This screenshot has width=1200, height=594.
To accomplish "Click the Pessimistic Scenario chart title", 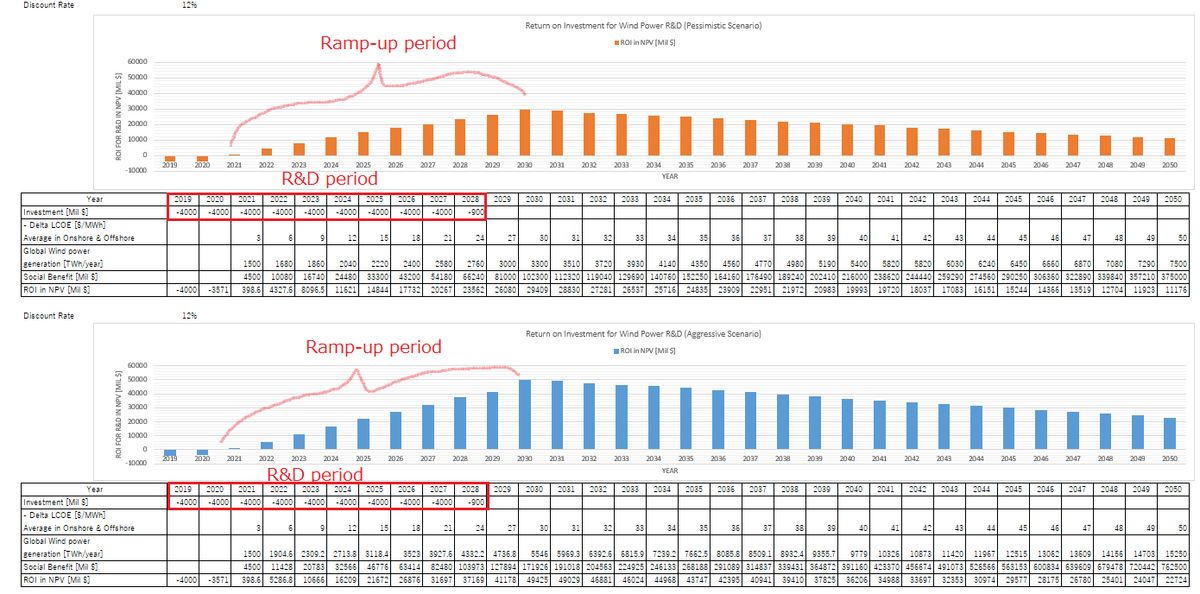I will (x=644, y=24).
